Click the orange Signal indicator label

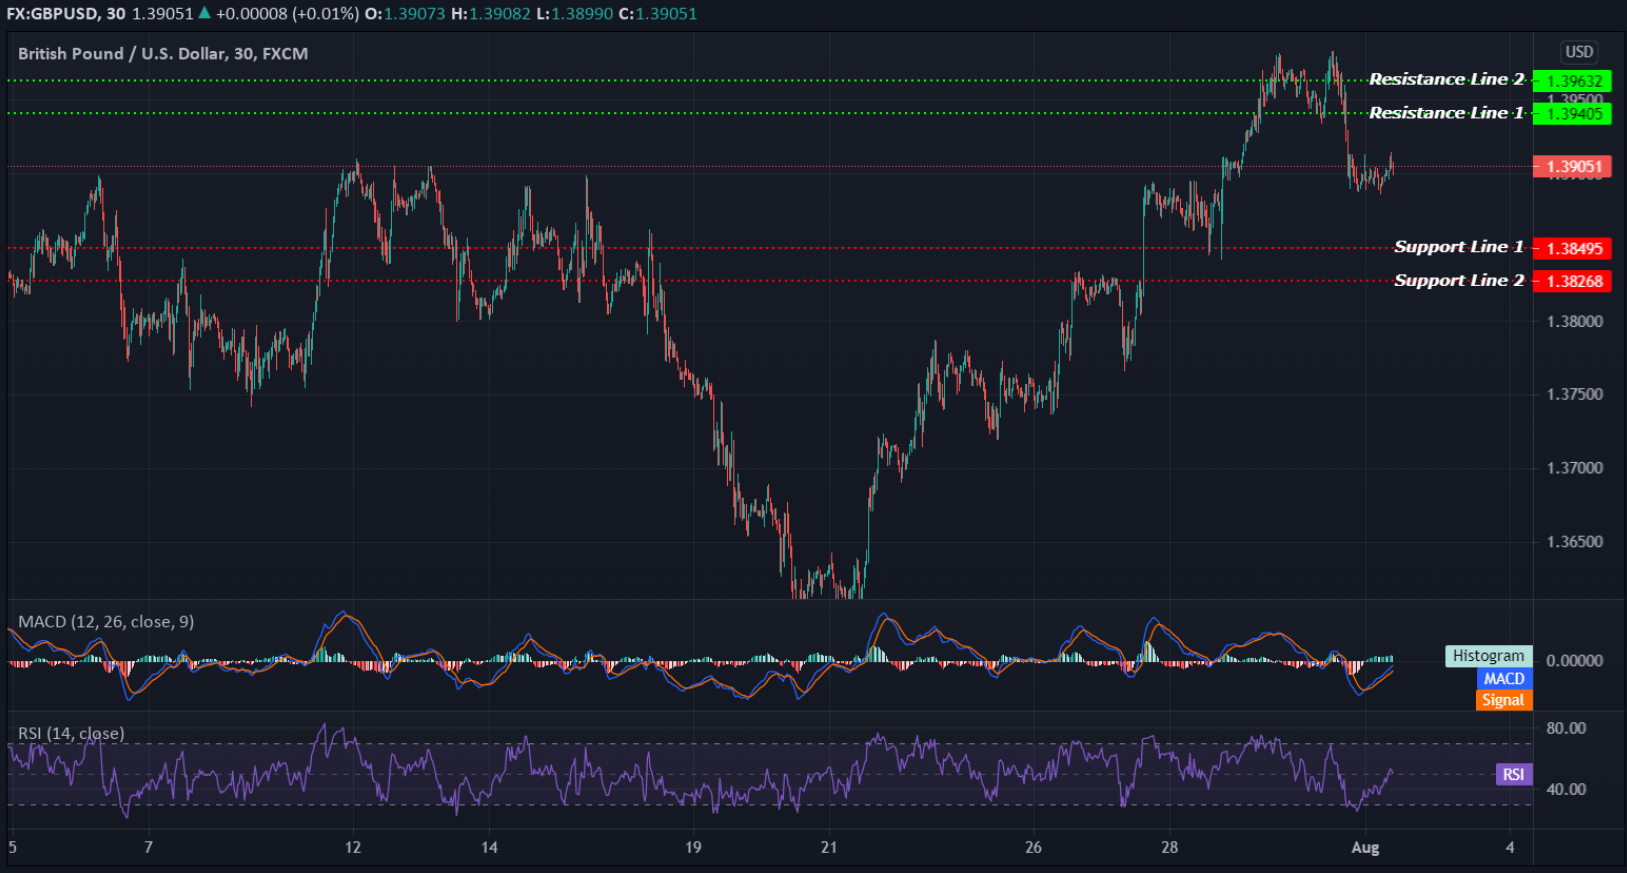(1504, 700)
